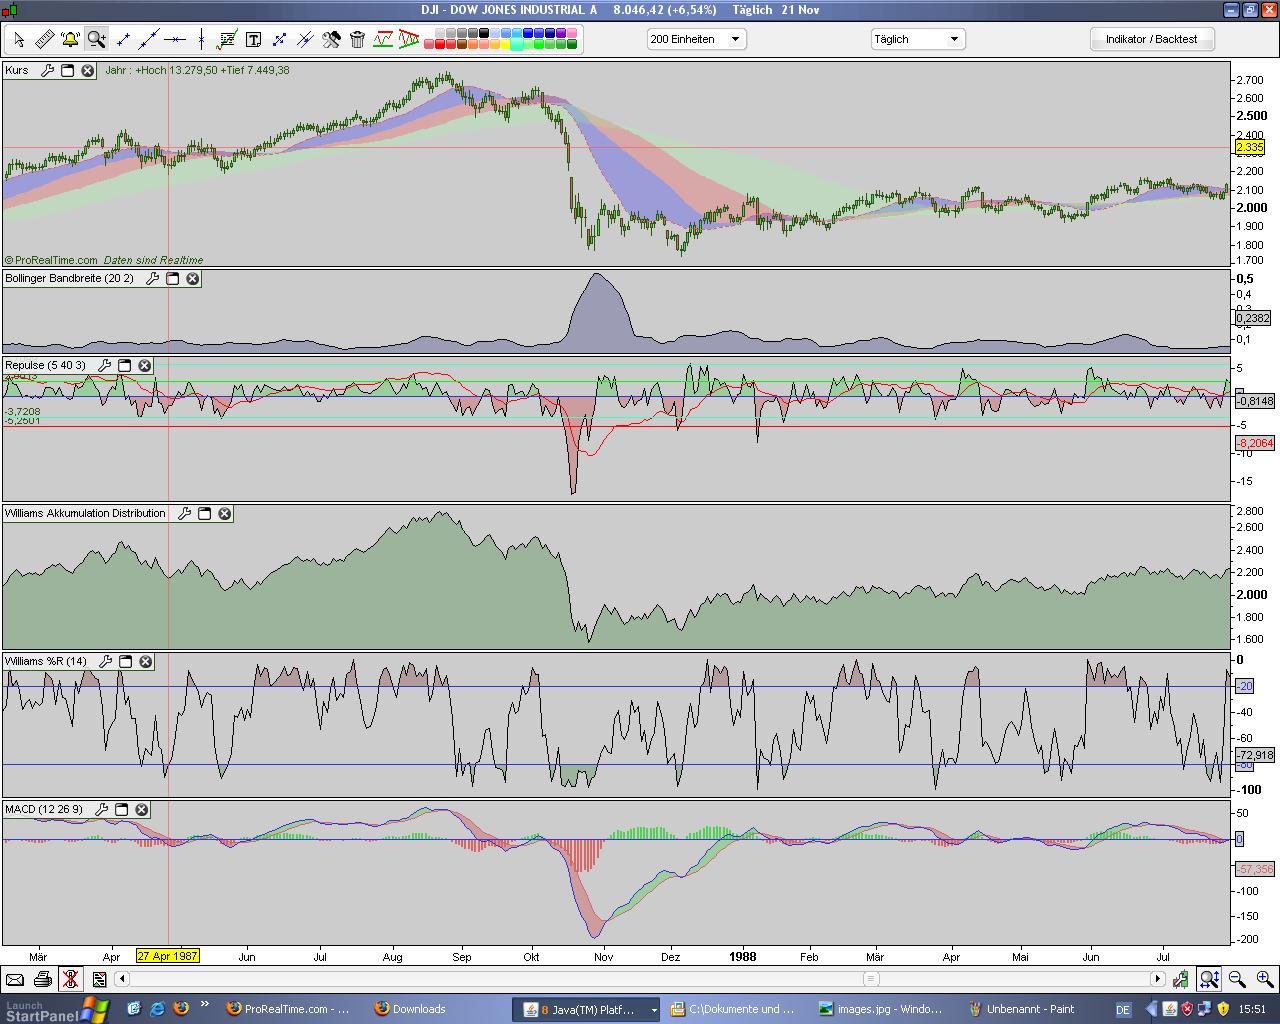1280x1024 pixels.
Task: Expand hidden system tray icons arrow
Action: click(x=1152, y=1009)
